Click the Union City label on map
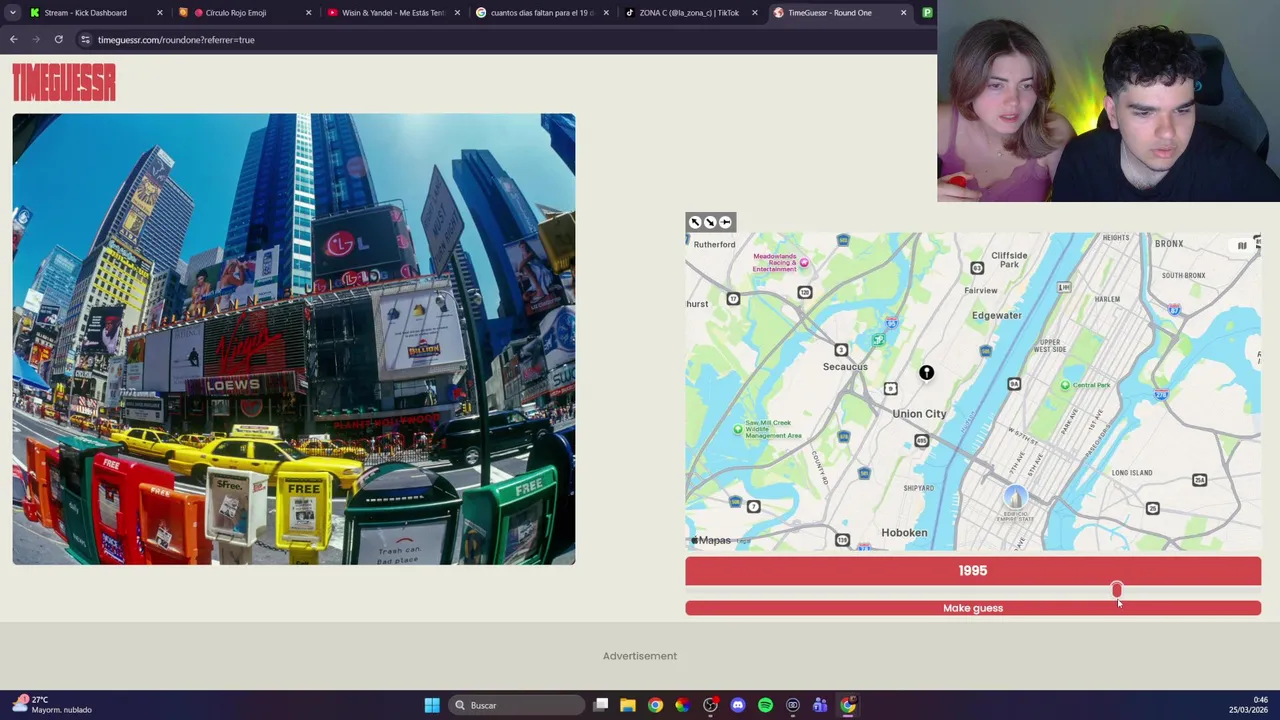 tap(919, 414)
